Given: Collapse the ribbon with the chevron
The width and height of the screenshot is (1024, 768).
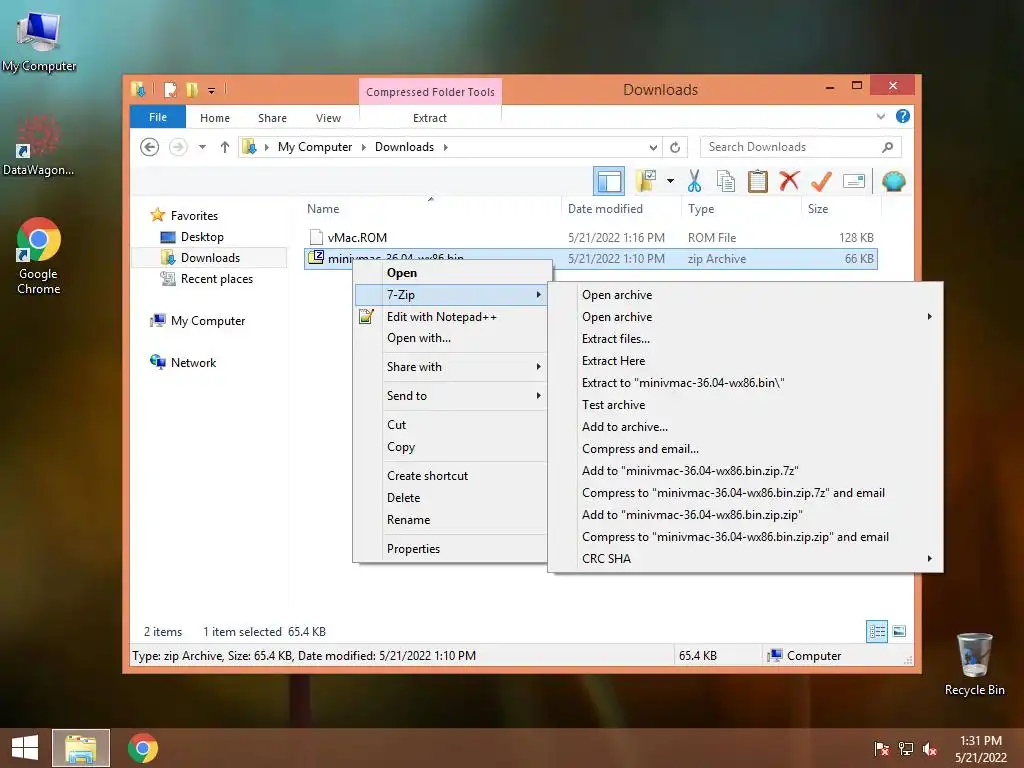Looking at the screenshot, I should click(x=880, y=116).
